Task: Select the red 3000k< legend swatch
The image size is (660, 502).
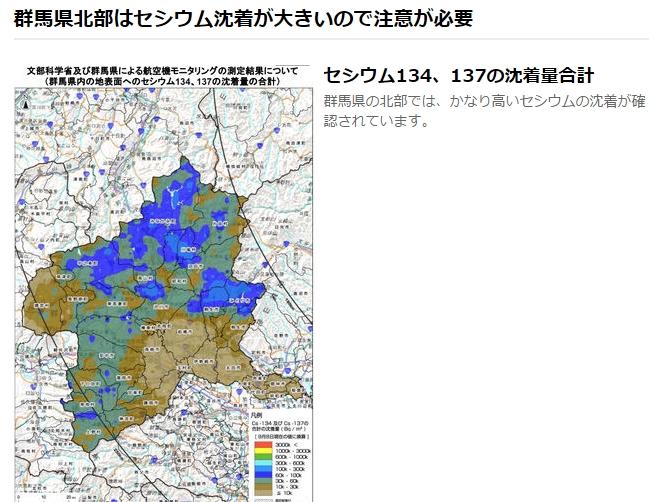Action: pos(262,445)
